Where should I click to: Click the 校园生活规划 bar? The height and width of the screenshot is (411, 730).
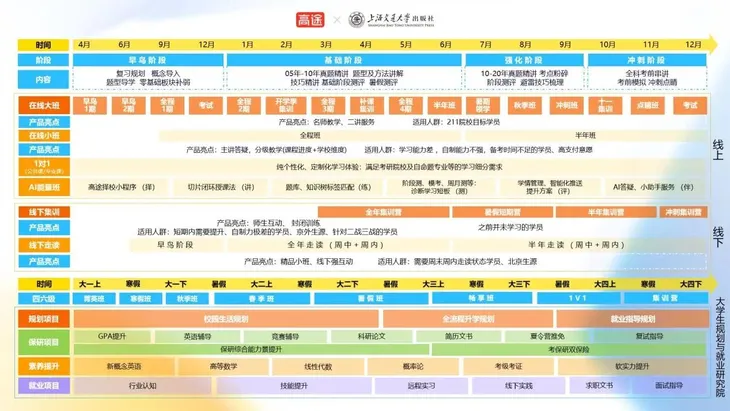tap(226, 319)
